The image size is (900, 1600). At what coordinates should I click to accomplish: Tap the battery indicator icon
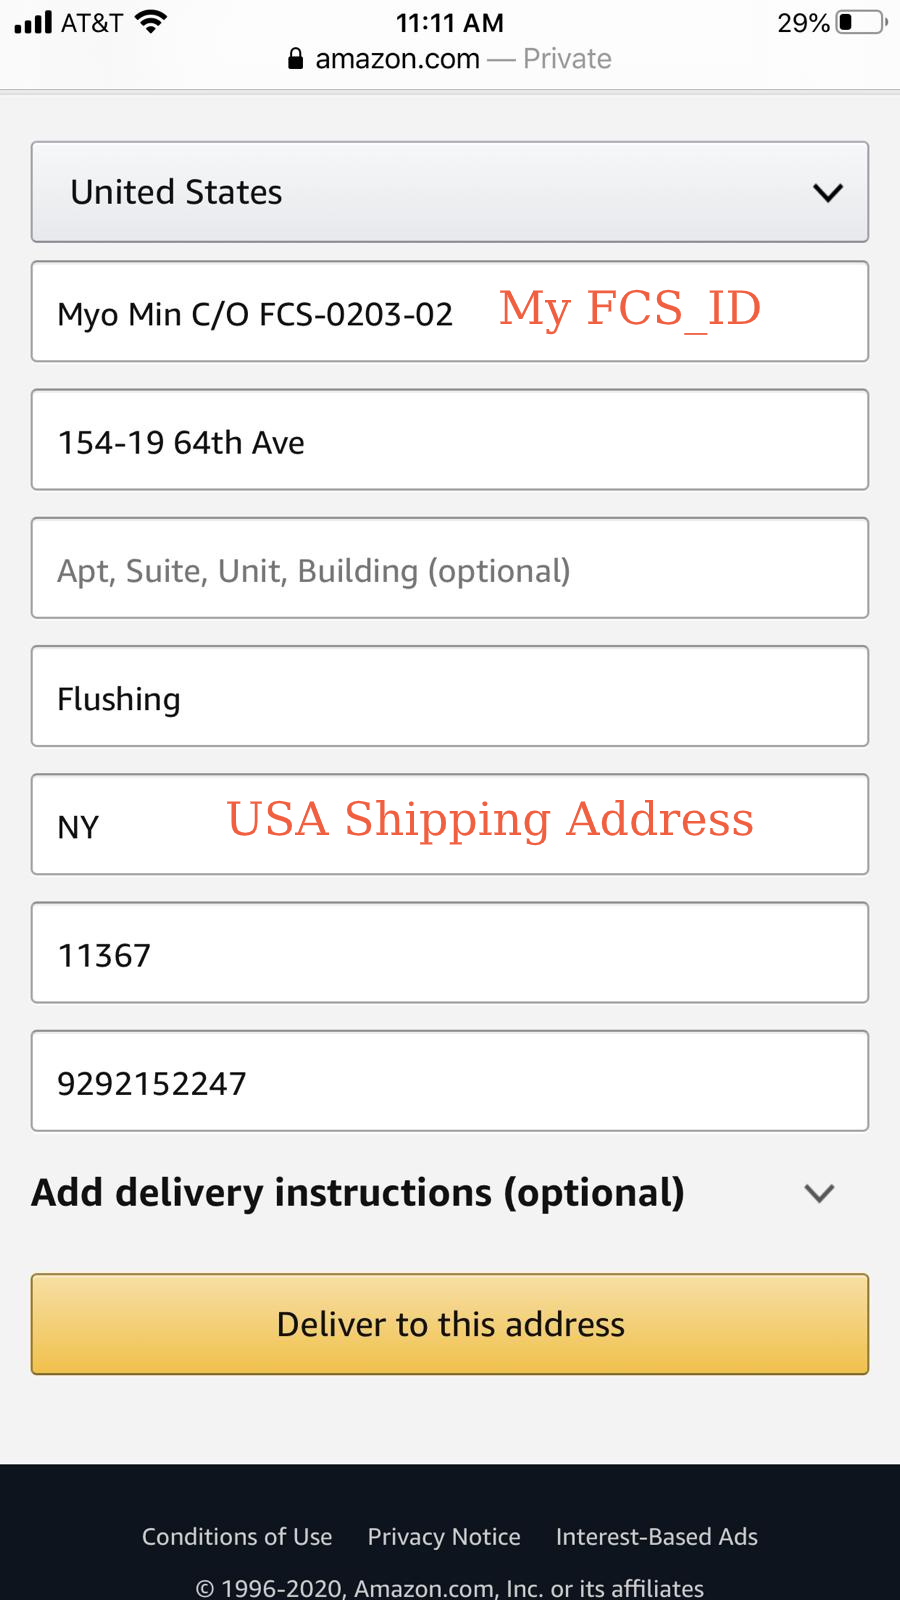(x=861, y=22)
